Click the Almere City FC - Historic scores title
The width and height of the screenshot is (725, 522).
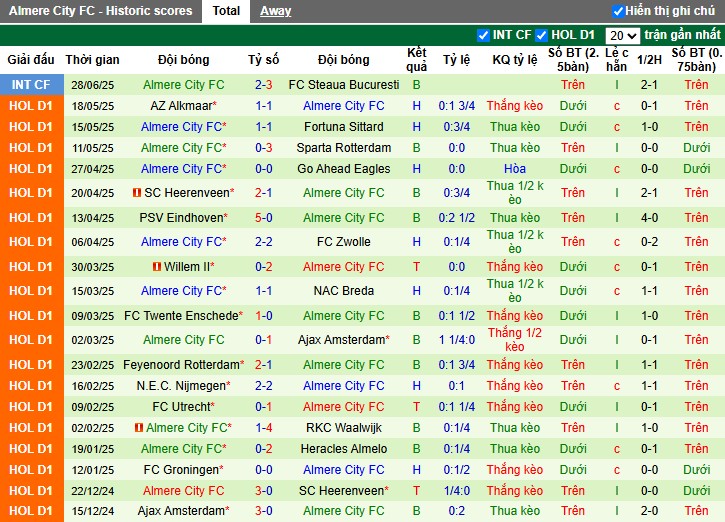(x=100, y=11)
